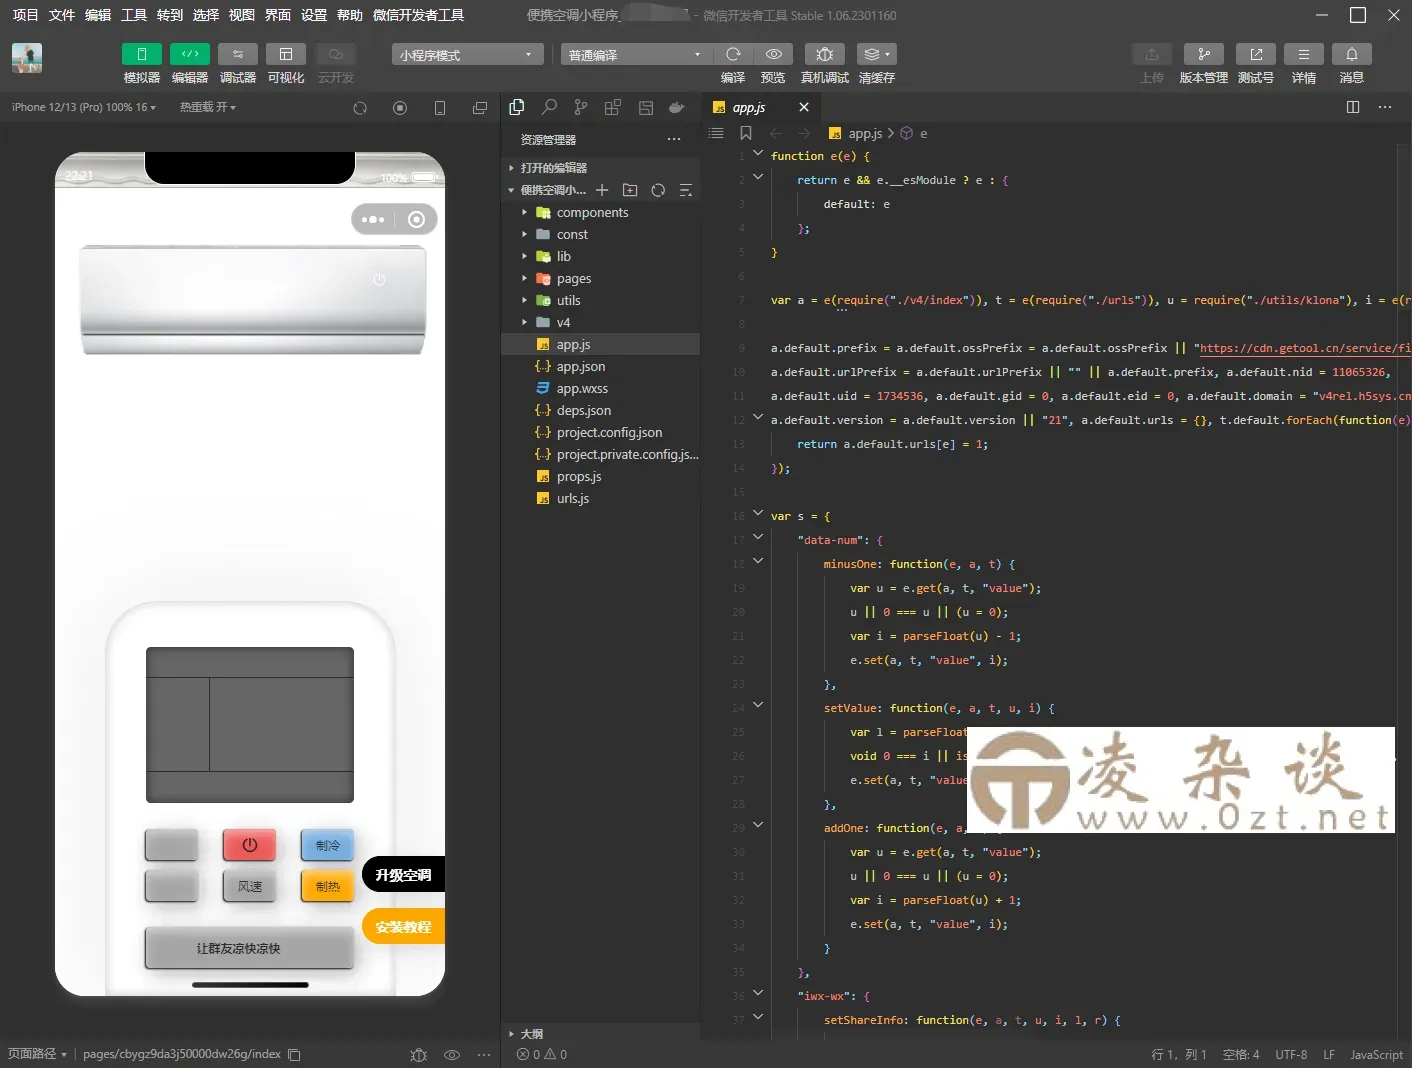Tap the red power button on remote
1412x1068 pixels.
[250, 845]
